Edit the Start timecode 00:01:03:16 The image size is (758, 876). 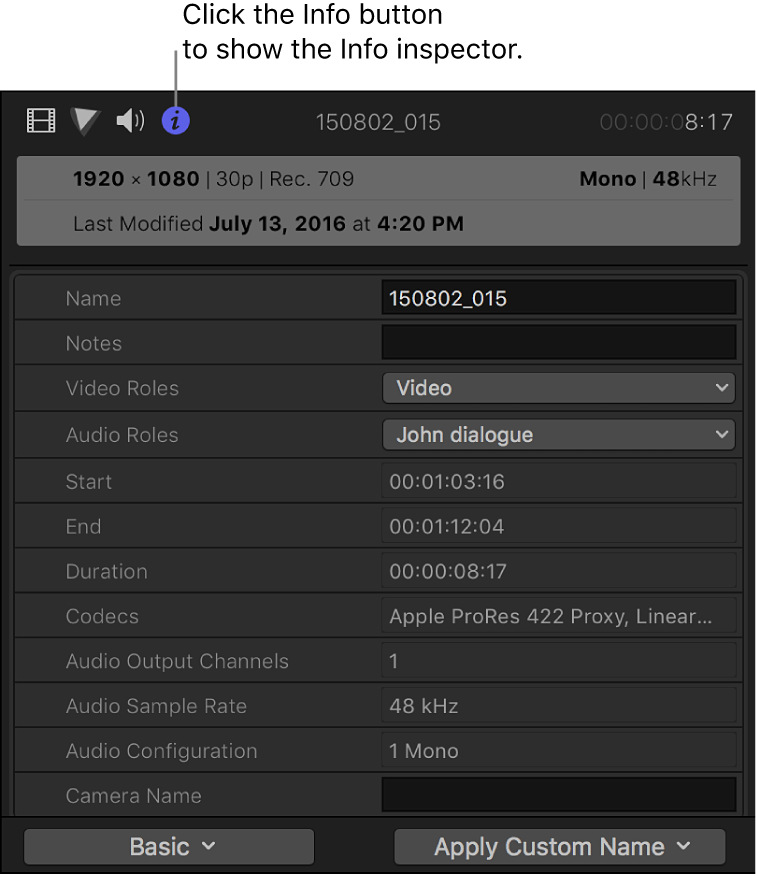tap(558, 481)
